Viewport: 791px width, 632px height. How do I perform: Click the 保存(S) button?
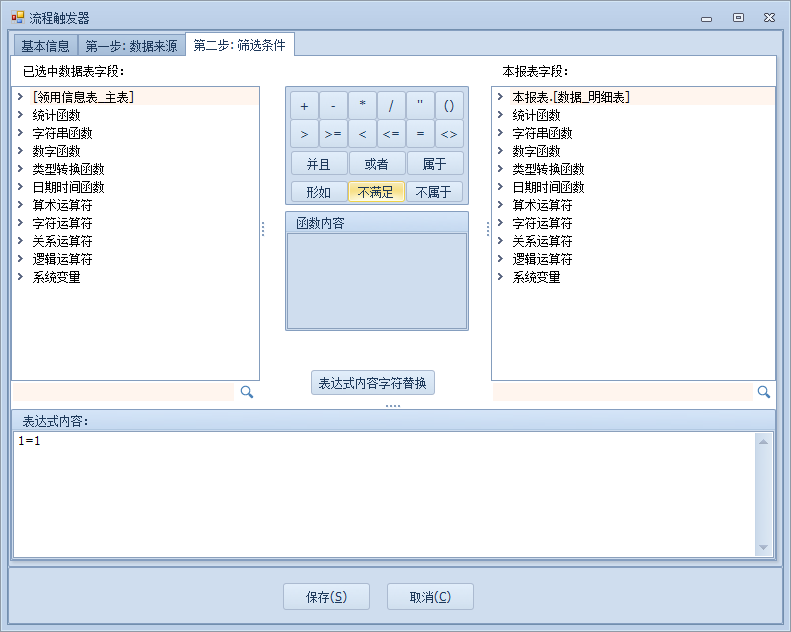point(326,597)
